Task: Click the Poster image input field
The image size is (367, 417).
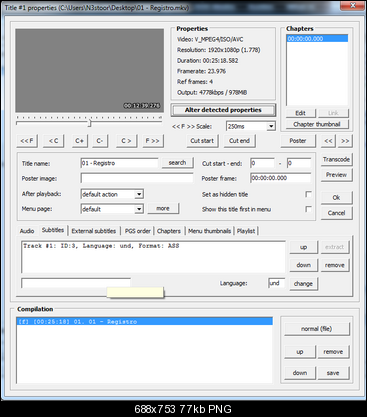Action: 137,178
